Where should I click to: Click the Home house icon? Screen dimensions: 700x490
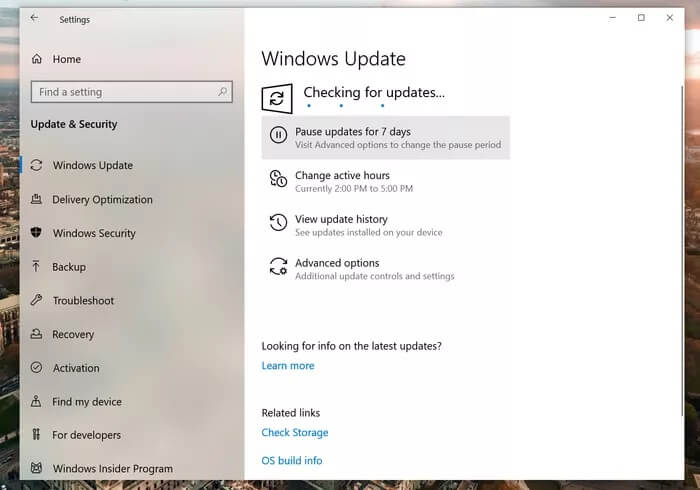point(37,59)
